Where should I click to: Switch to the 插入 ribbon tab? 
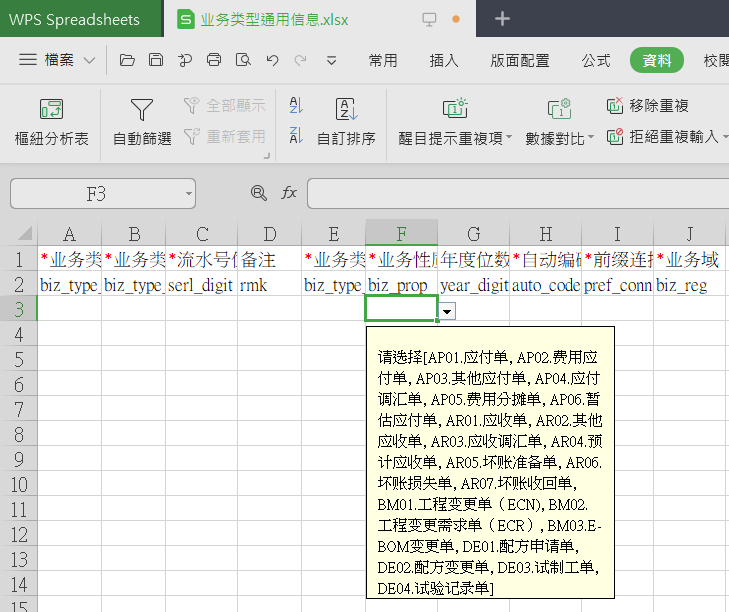443,60
